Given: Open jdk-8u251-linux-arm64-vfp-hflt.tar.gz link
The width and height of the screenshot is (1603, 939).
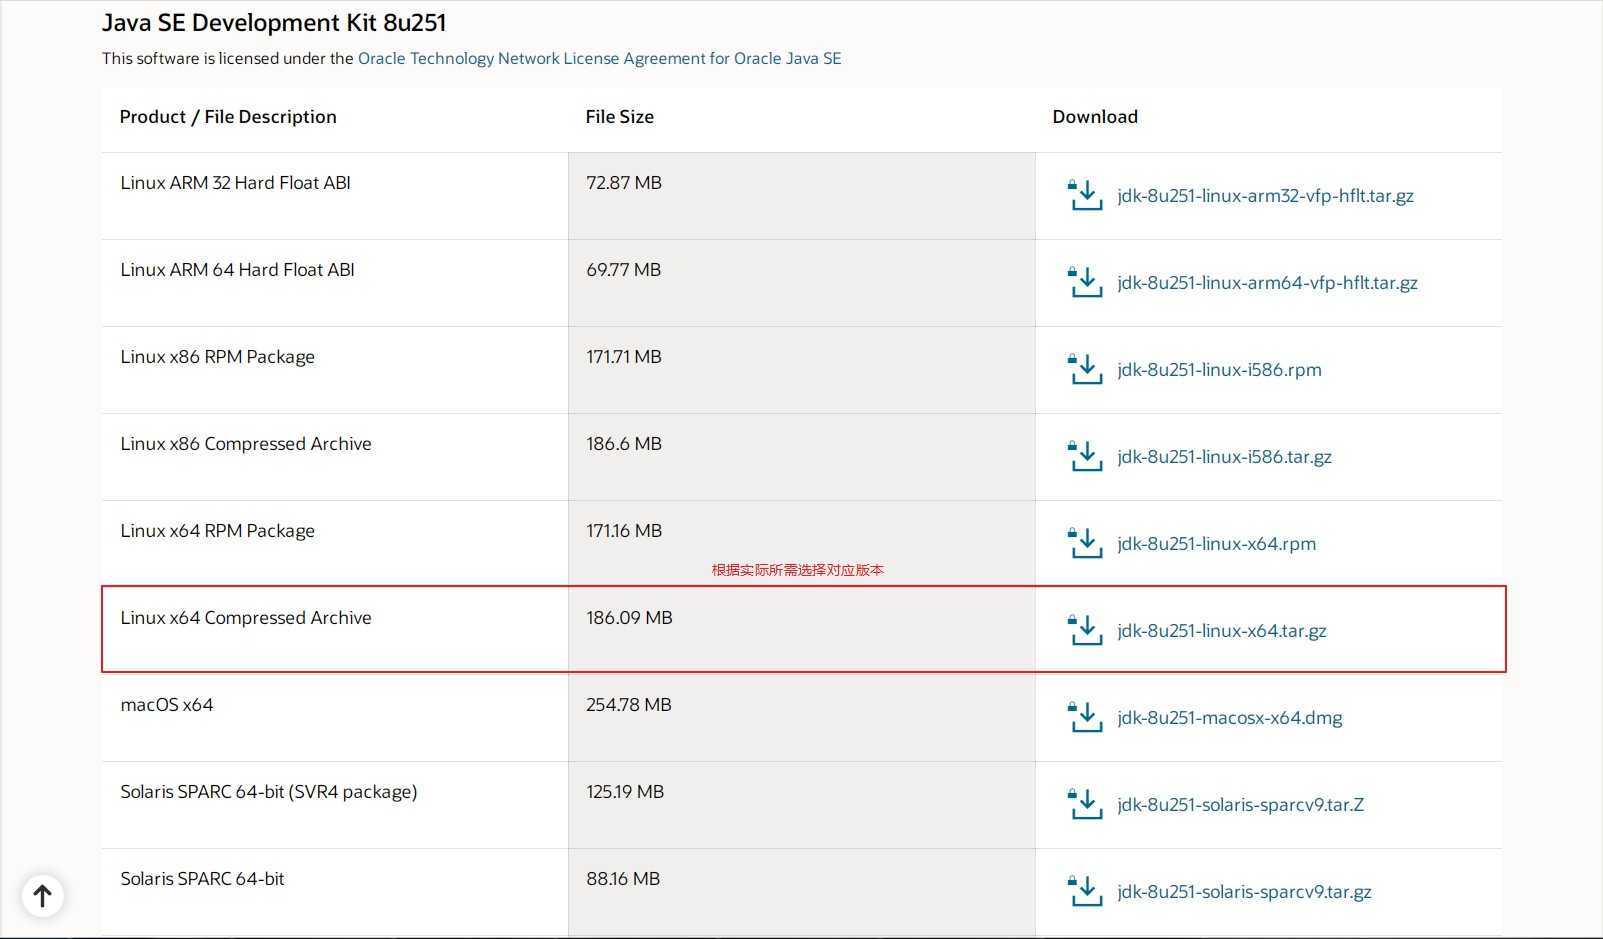Looking at the screenshot, I should (1267, 283).
